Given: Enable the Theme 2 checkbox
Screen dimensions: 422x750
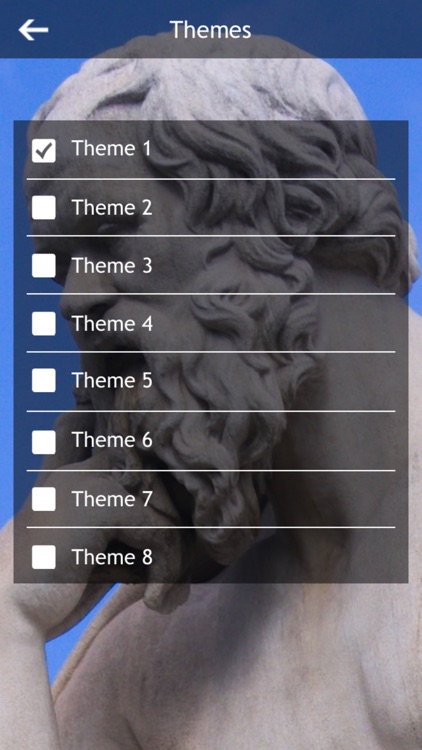Looking at the screenshot, I should [x=44, y=208].
